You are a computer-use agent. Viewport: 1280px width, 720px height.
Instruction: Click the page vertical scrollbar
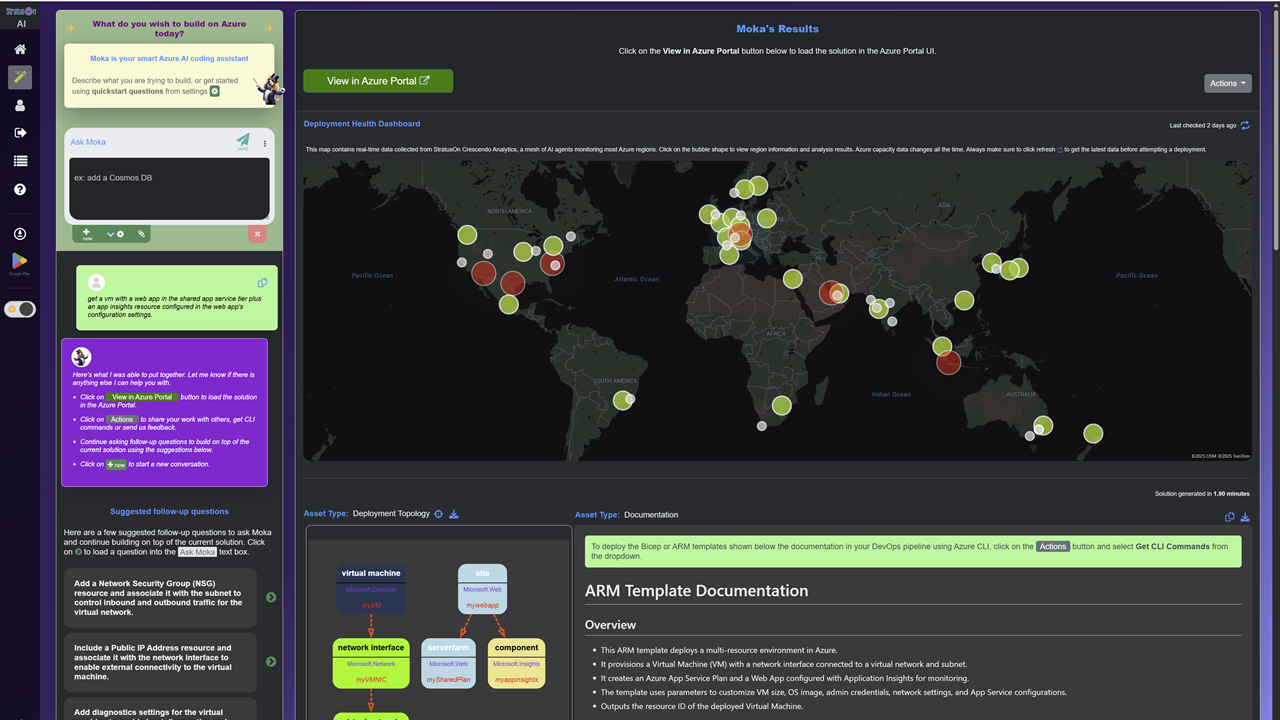coord(1274,130)
